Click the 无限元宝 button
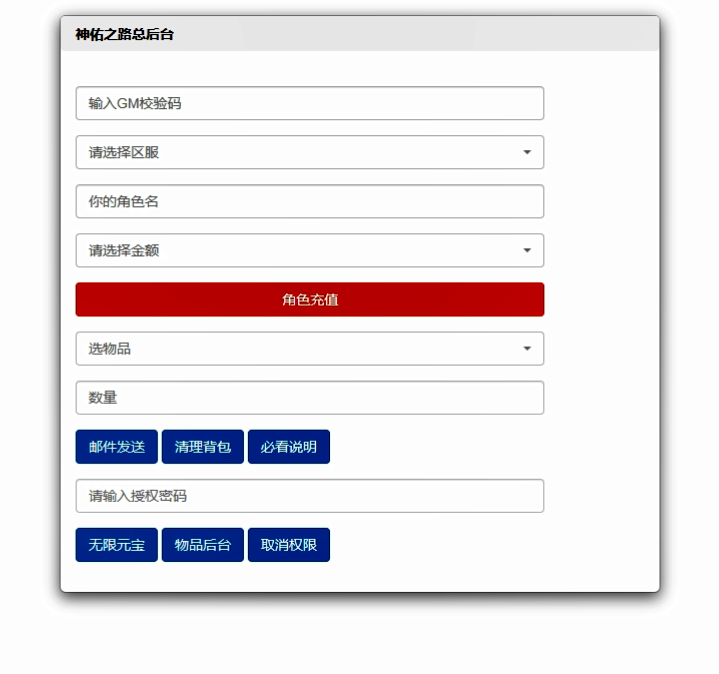This screenshot has height=674, width=719. click(x=116, y=545)
